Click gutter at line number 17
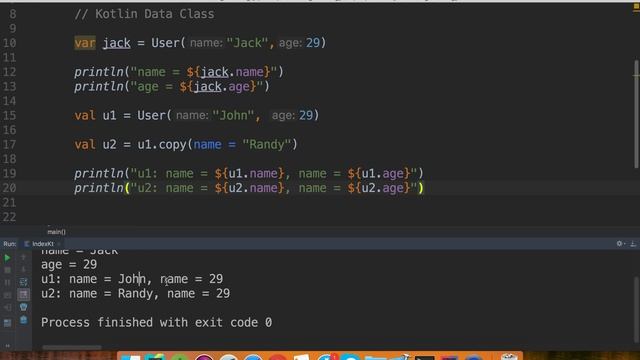Image resolution: width=640 pixels, height=360 pixels. tap(9, 144)
